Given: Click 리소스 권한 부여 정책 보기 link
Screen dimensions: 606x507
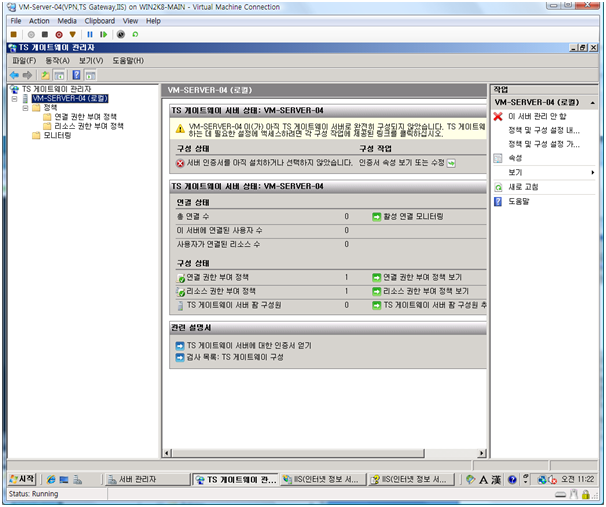Looking at the screenshot, I should point(426,291).
